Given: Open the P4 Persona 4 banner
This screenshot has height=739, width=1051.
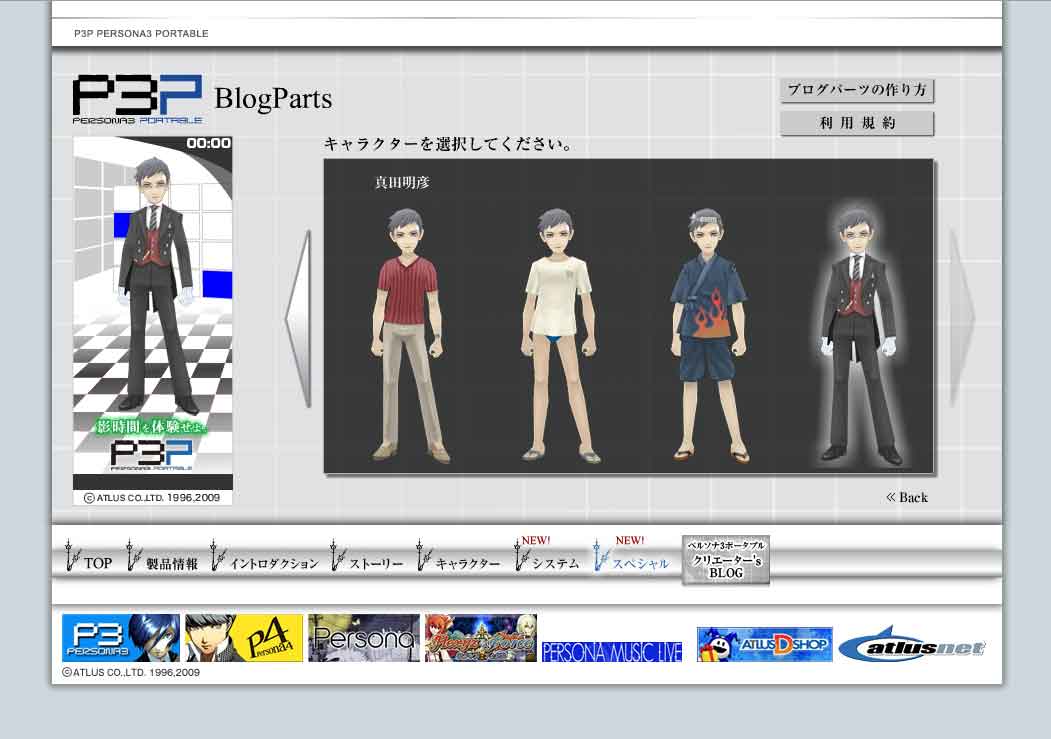Looking at the screenshot, I should coord(244,638).
